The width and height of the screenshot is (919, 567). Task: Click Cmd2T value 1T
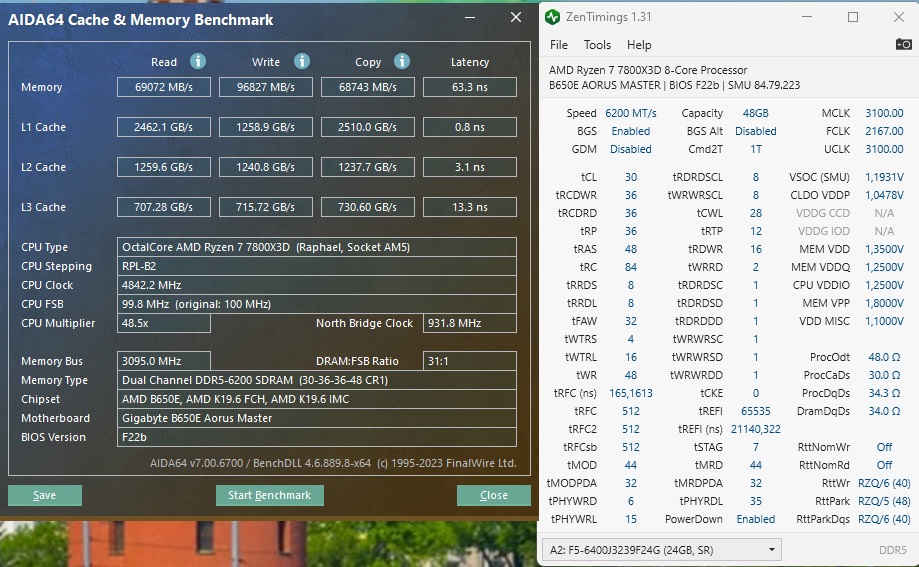tap(755, 149)
